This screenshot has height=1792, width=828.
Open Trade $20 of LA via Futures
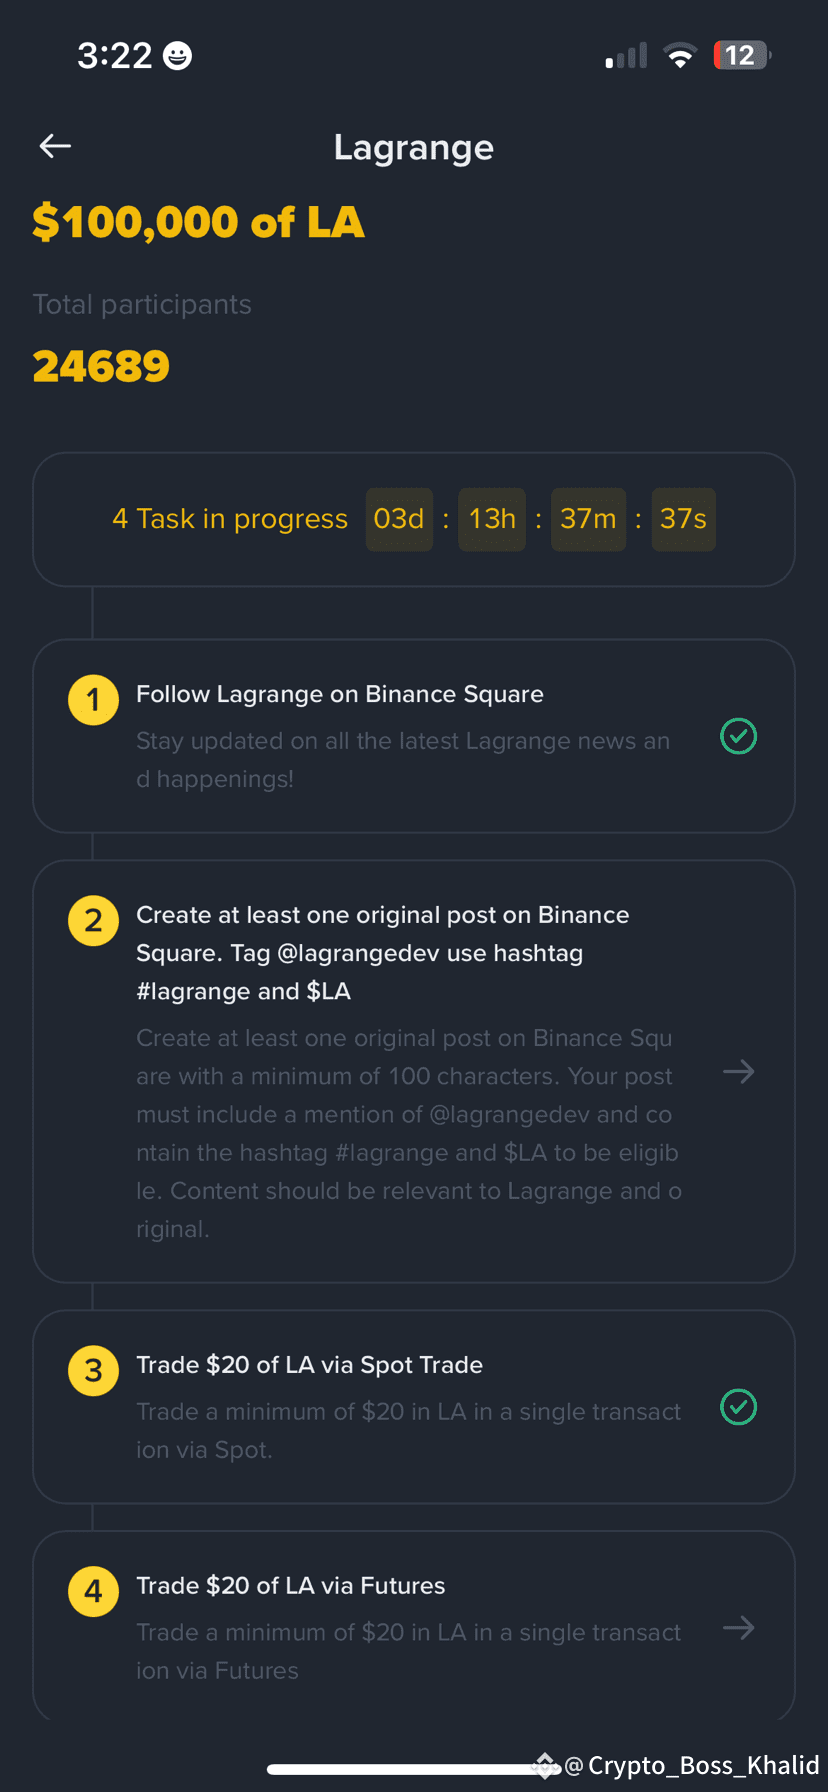tap(414, 1626)
